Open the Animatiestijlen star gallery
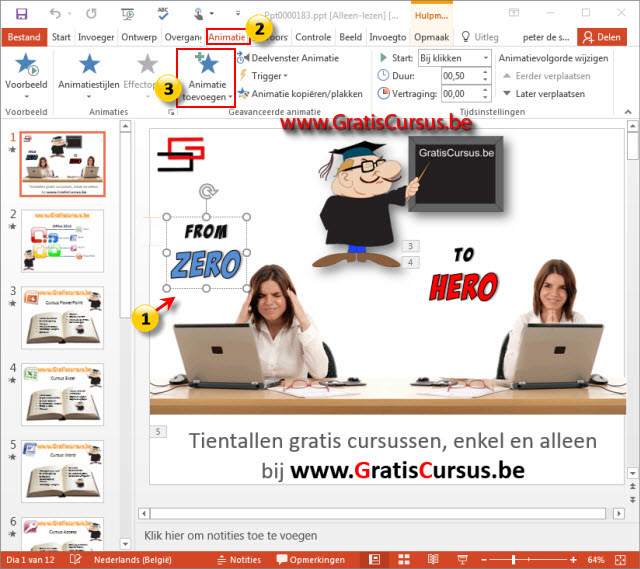 coord(89,64)
